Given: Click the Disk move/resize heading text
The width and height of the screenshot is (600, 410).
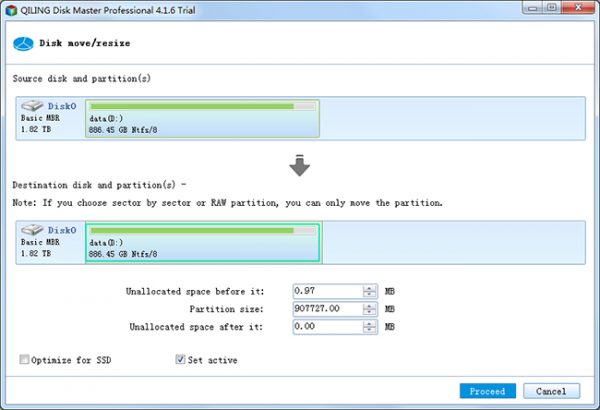Looking at the screenshot, I should click(85, 43).
